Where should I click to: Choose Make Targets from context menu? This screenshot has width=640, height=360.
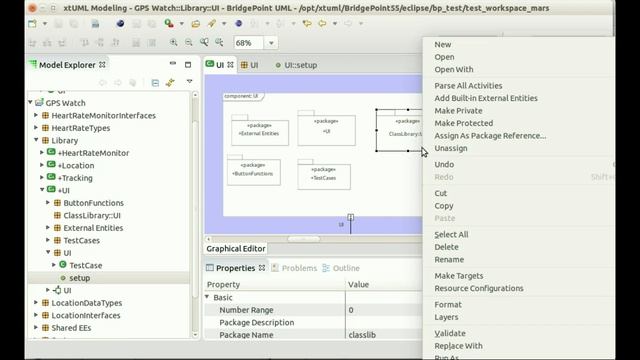click(458, 276)
